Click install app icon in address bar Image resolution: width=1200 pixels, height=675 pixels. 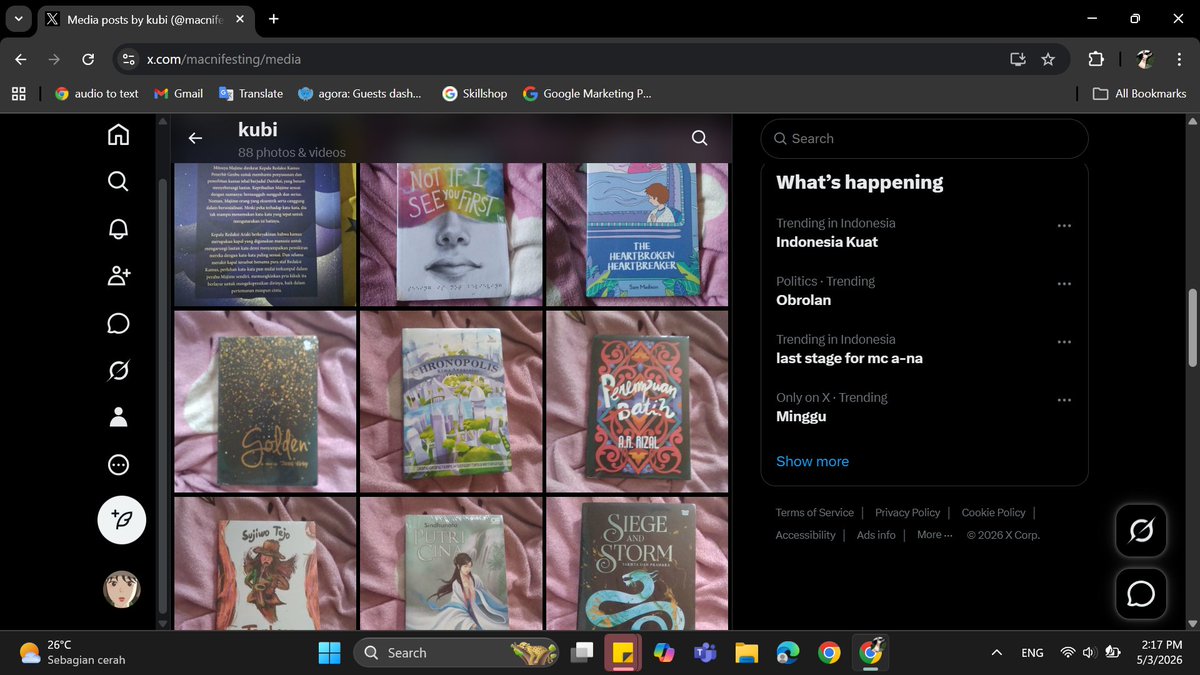1018,59
